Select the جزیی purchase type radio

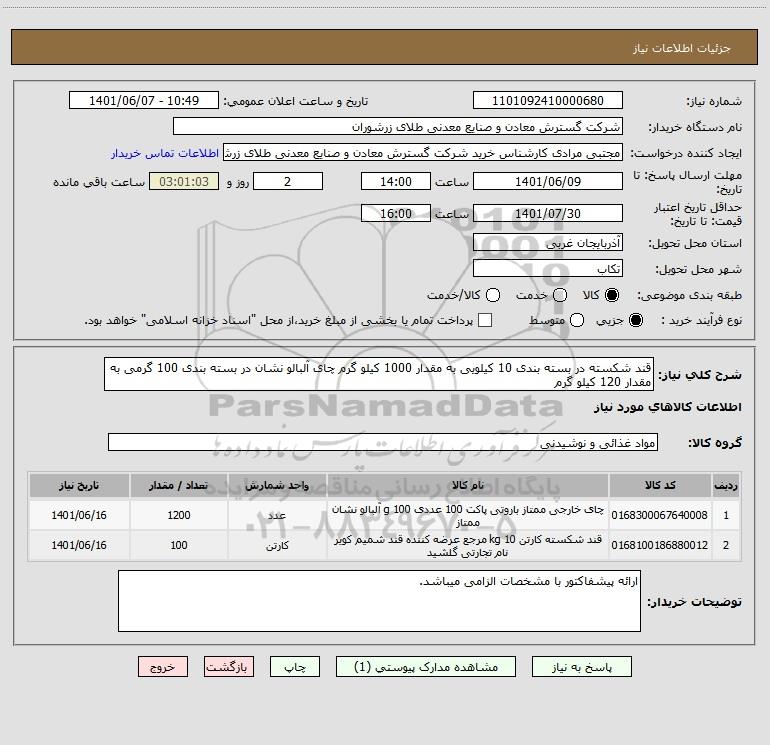click(636, 320)
